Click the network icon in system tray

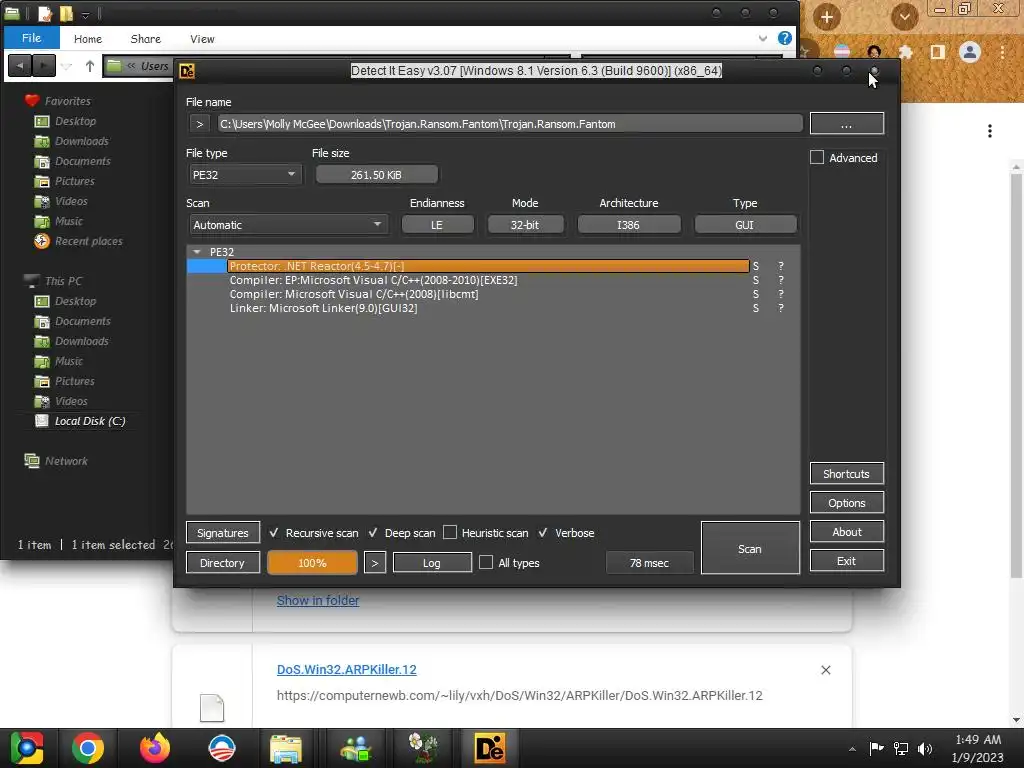click(901, 748)
